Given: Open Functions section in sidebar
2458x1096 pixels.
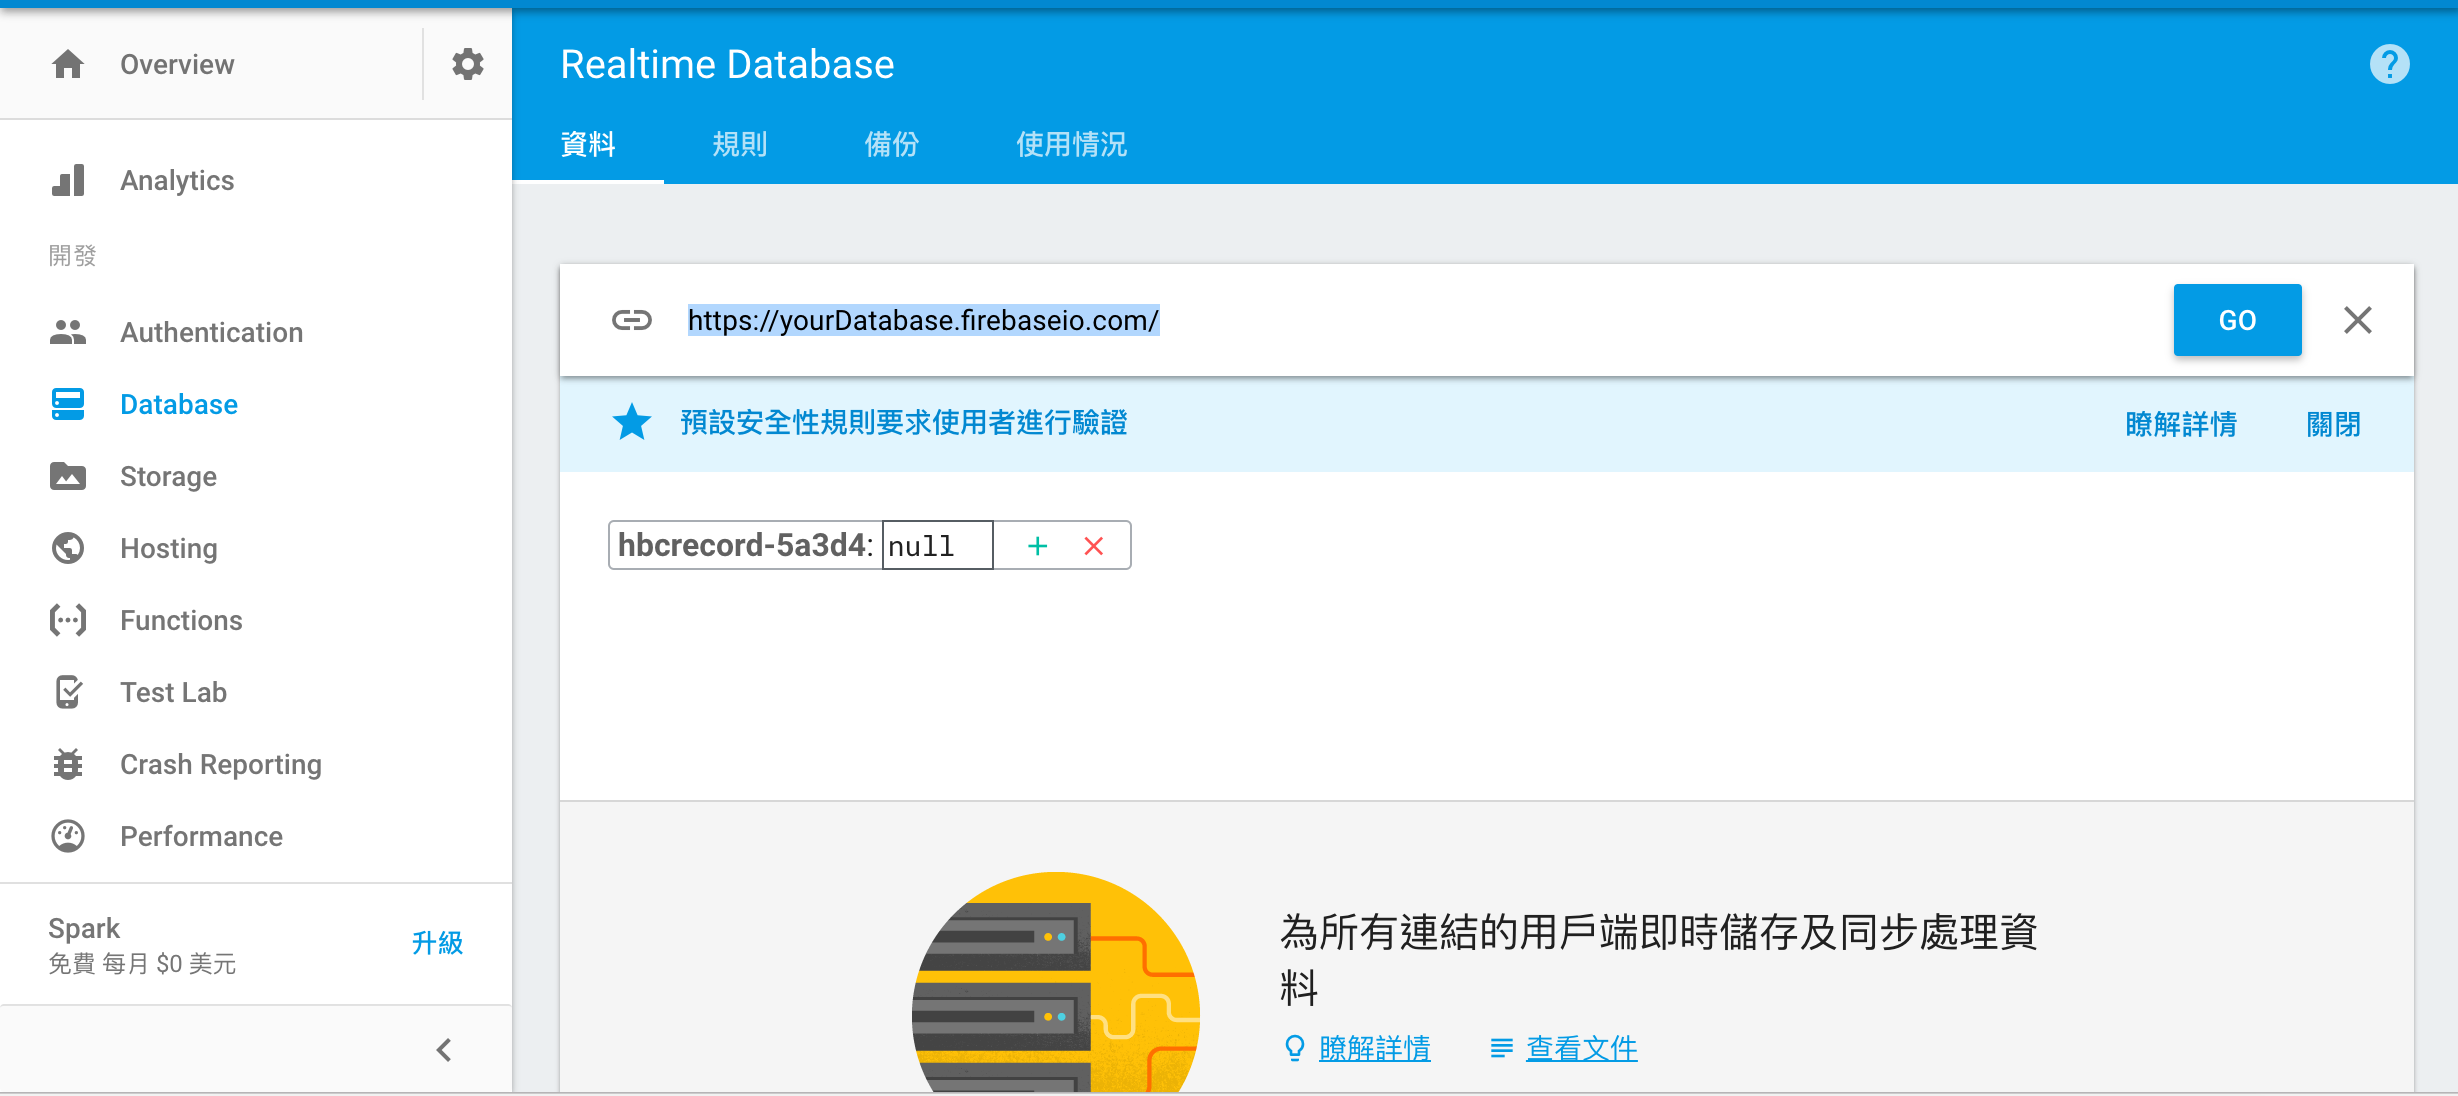Looking at the screenshot, I should [180, 621].
